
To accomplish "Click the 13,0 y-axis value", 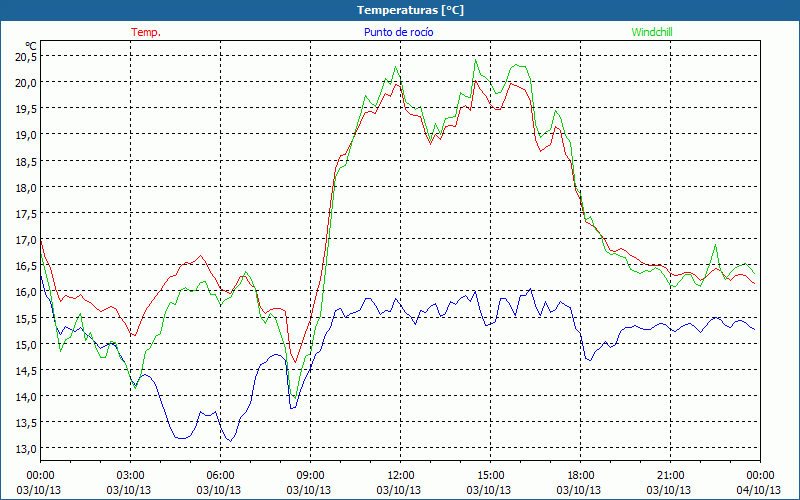I will tap(26, 449).
